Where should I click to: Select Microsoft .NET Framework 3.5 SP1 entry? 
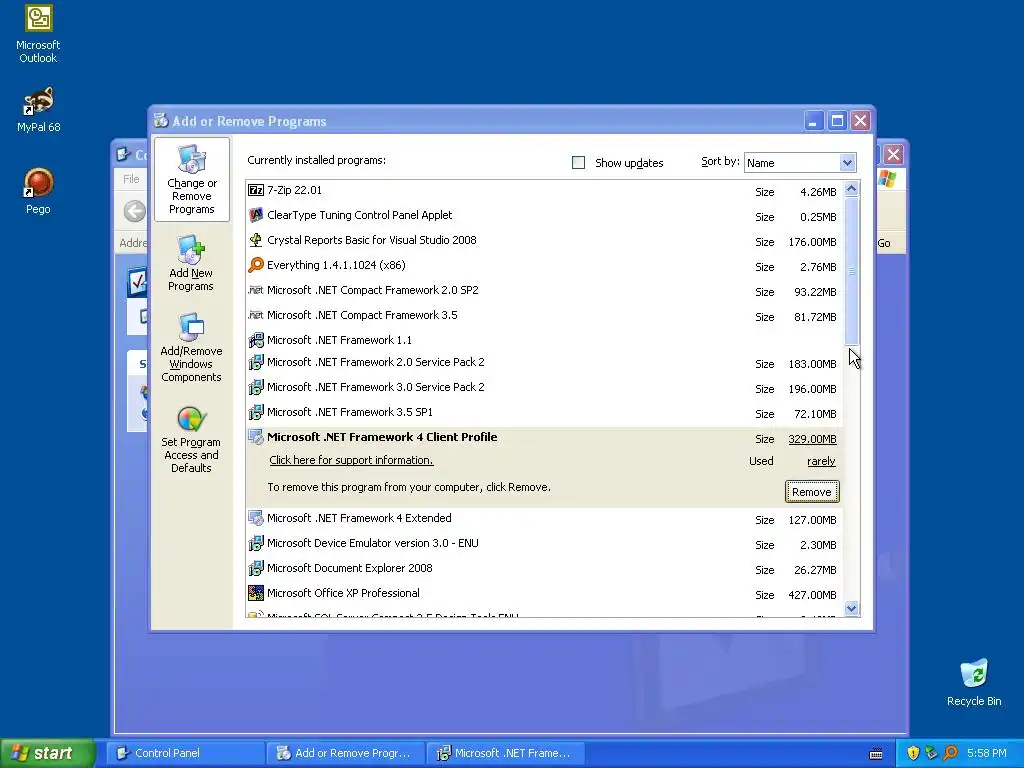(x=545, y=413)
